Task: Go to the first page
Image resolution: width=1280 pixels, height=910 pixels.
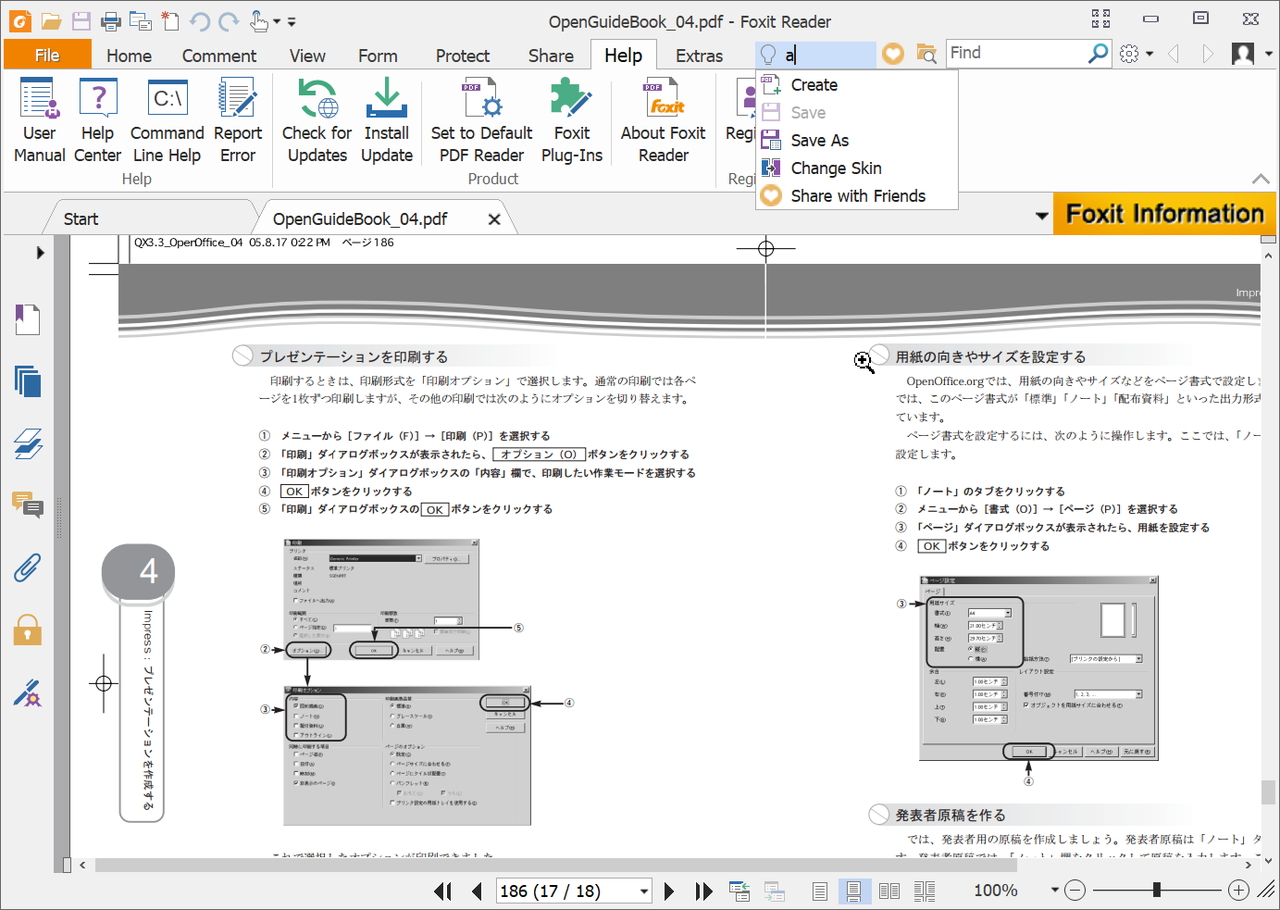Action: [443, 891]
